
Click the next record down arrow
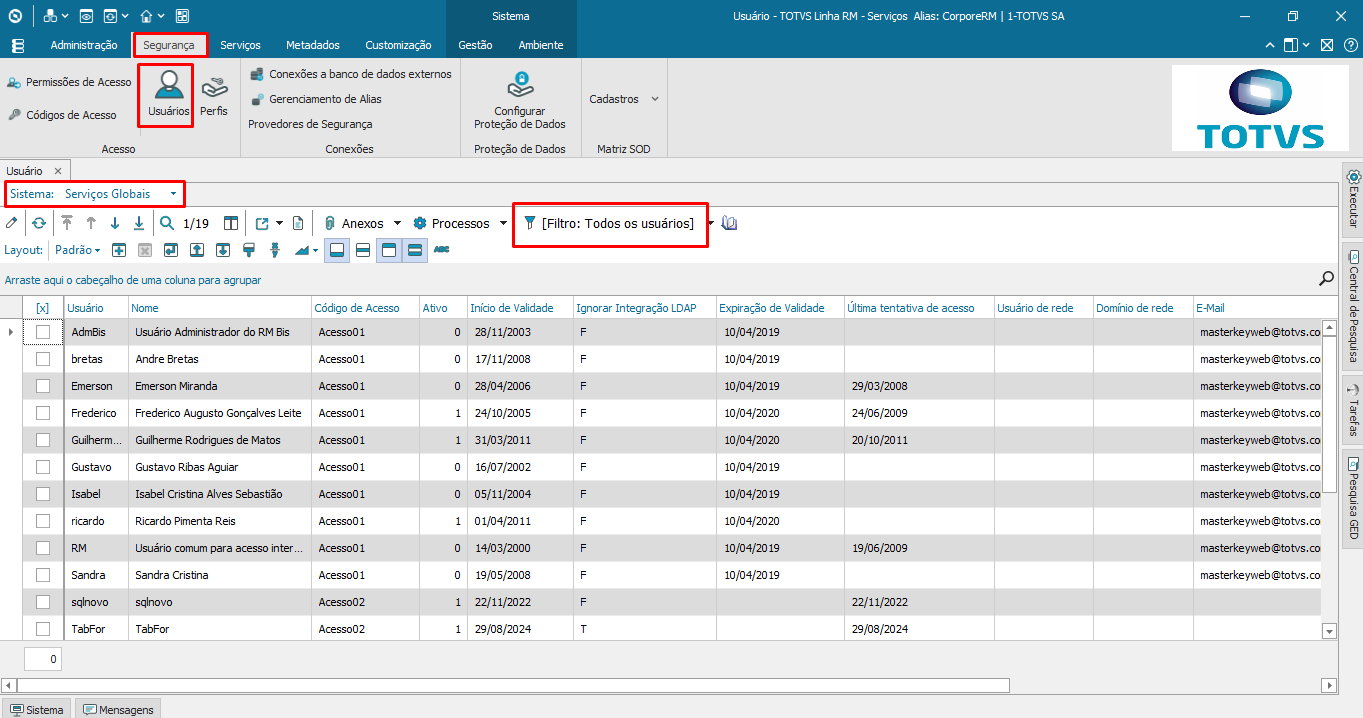click(115, 223)
